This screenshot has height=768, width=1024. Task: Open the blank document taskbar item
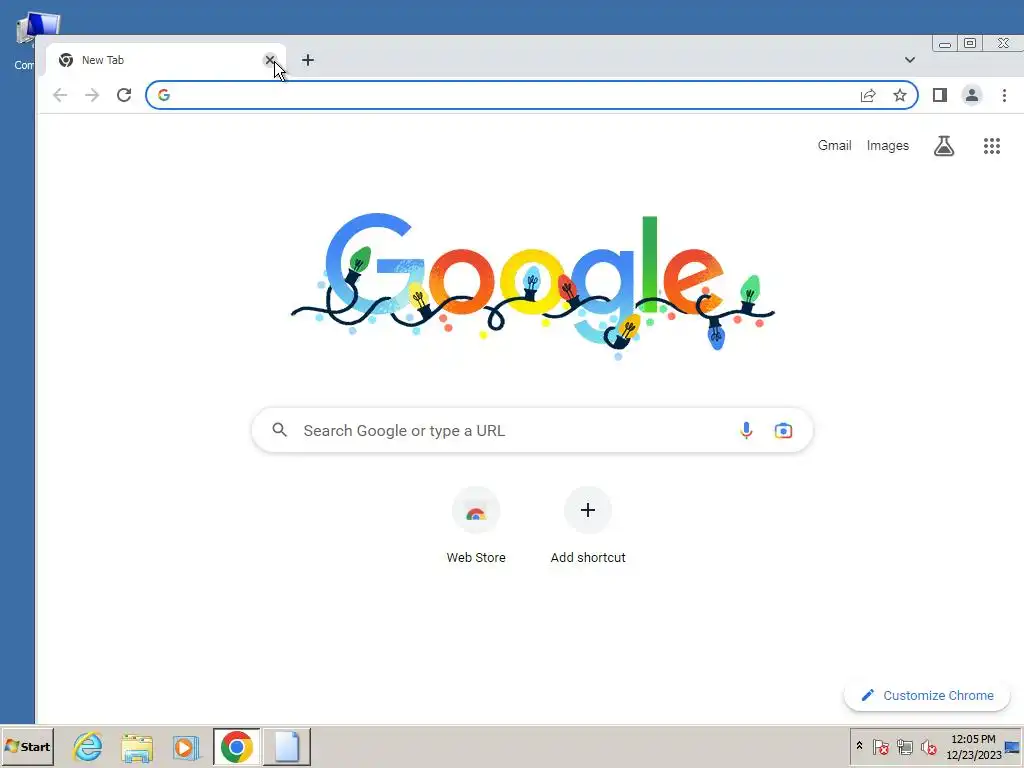287,746
